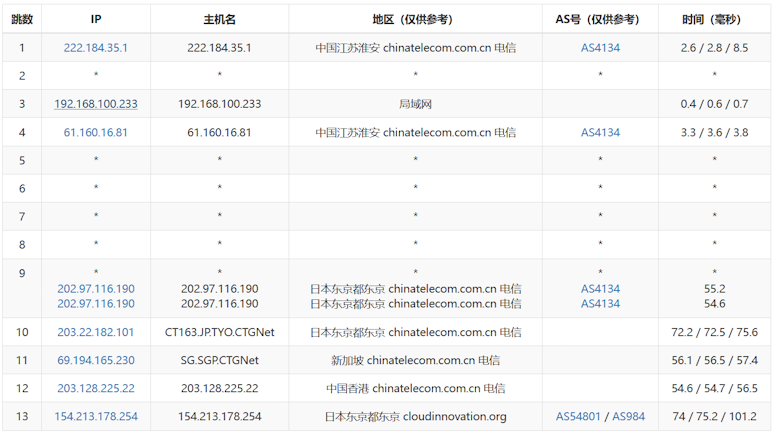This screenshot has height=438, width=780.
Task: Click the 地区（仅供参考）column header
Action: point(415,19)
